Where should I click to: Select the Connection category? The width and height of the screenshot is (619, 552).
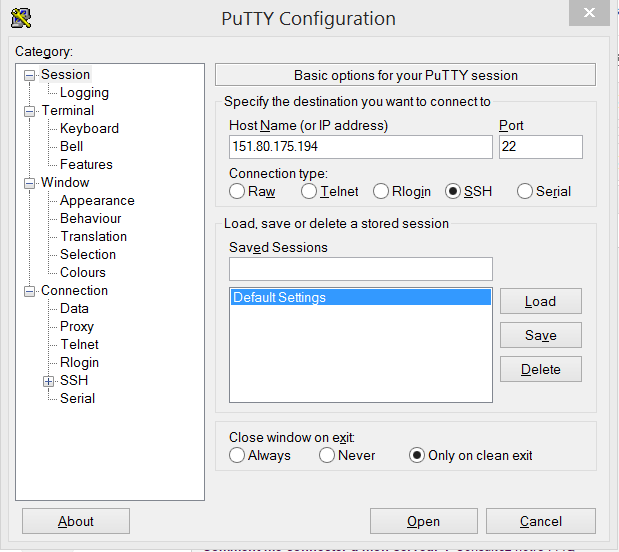[x=74, y=291]
